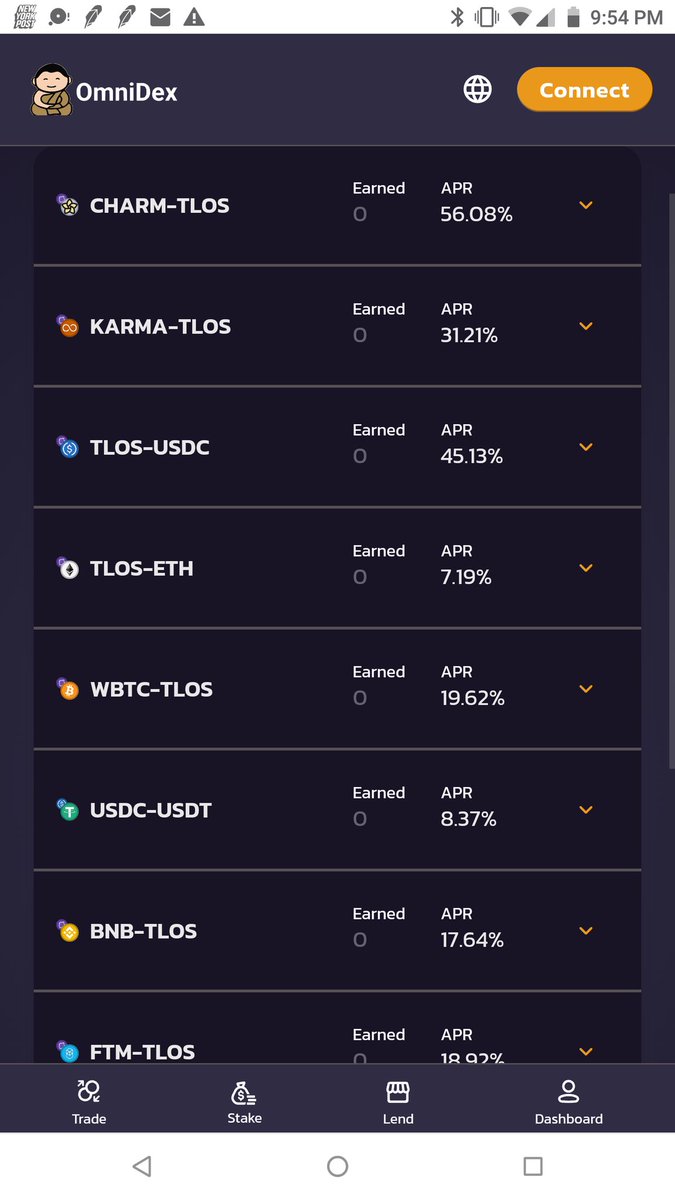Open the language globe icon
This screenshot has height=1200, width=675.
click(478, 90)
